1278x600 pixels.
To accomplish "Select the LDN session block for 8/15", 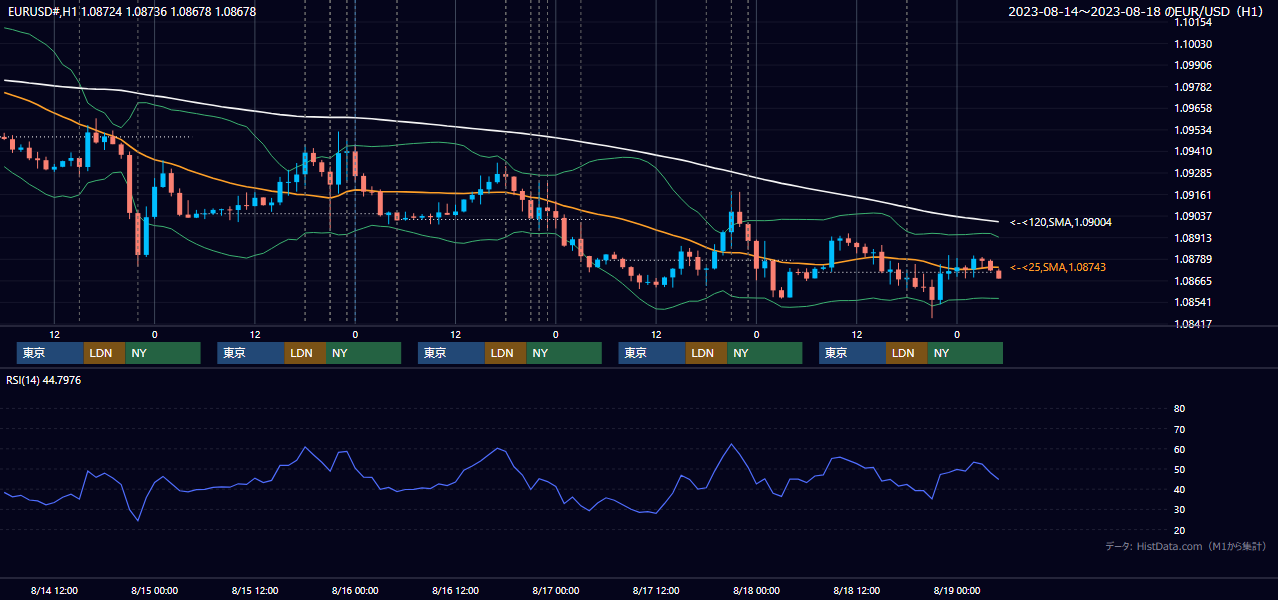I will click(x=305, y=353).
